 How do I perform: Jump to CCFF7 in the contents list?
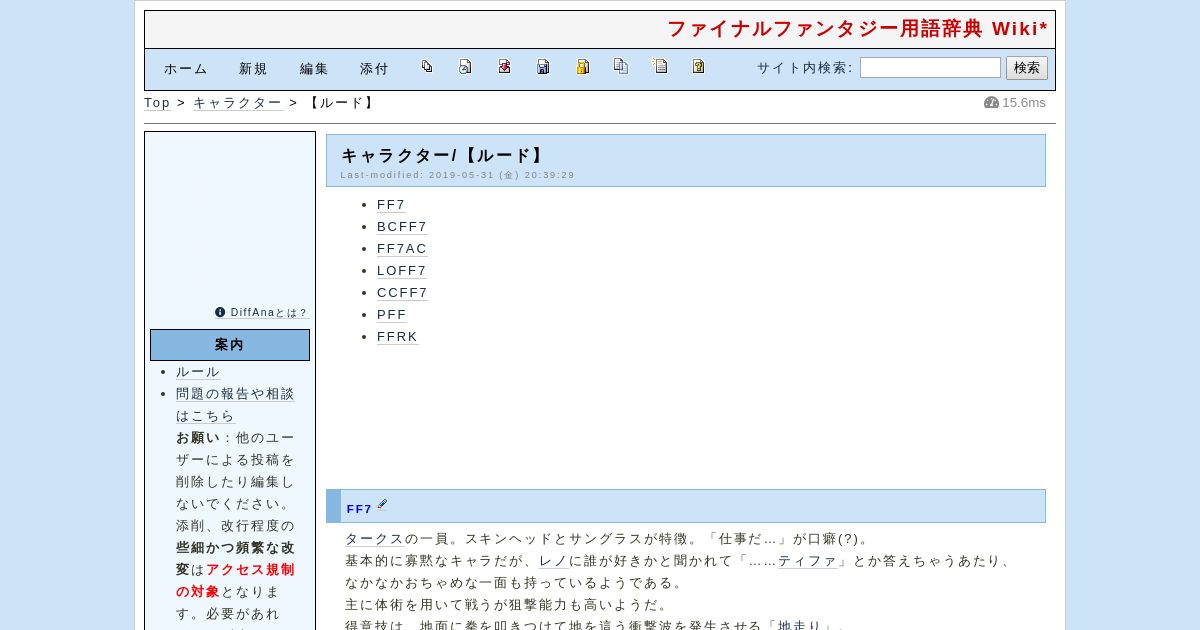pos(402,293)
